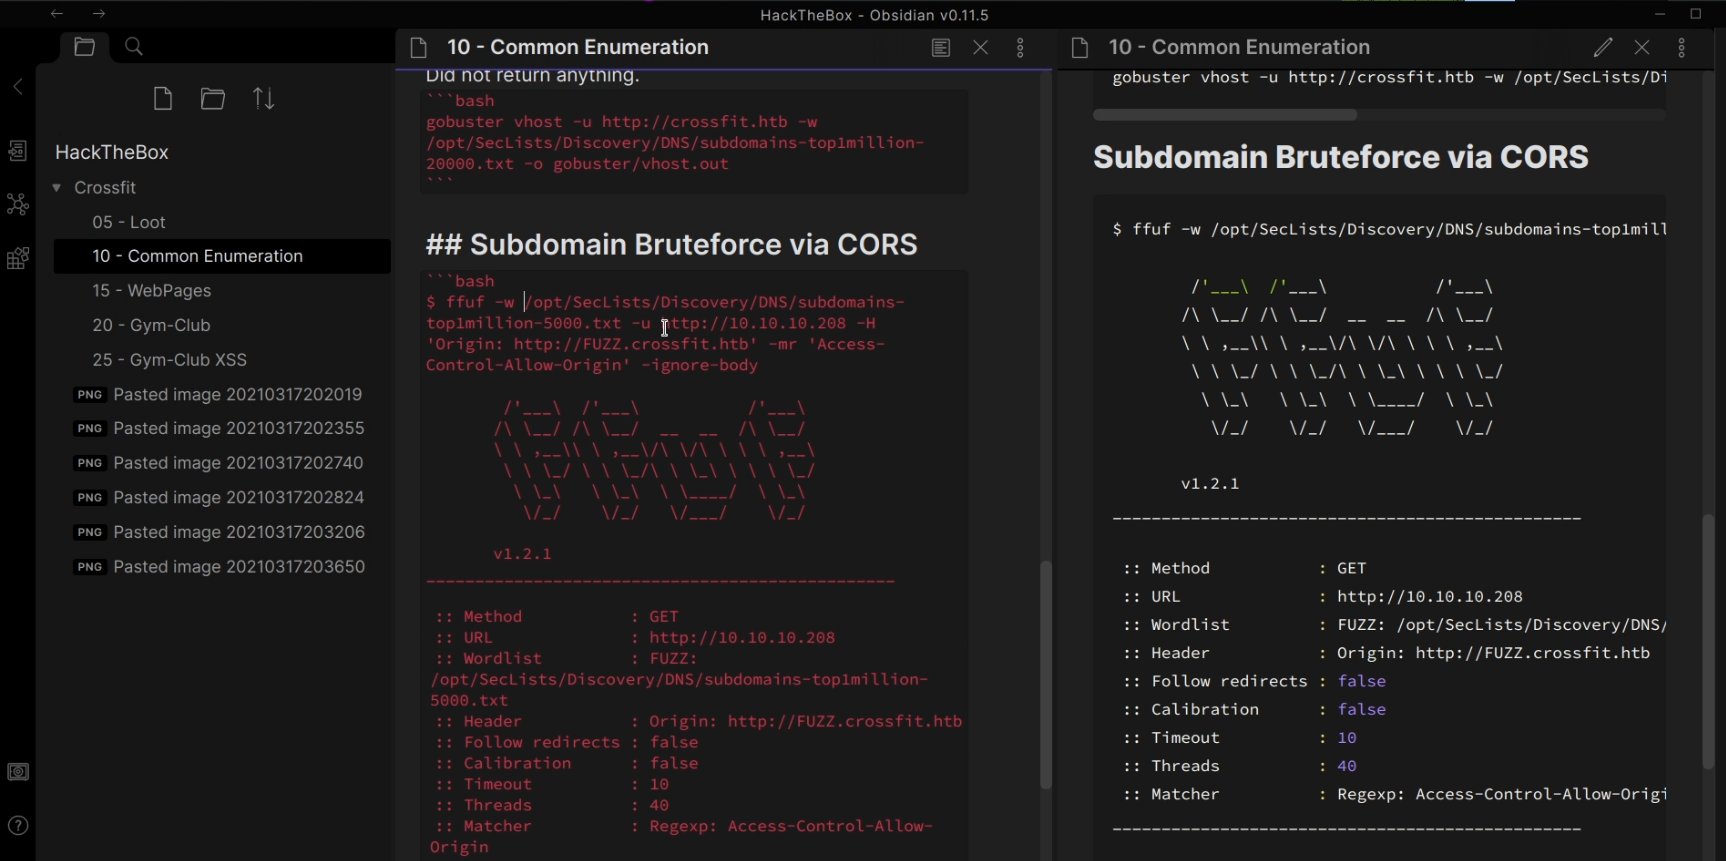Close the right preview pane

click(1642, 47)
